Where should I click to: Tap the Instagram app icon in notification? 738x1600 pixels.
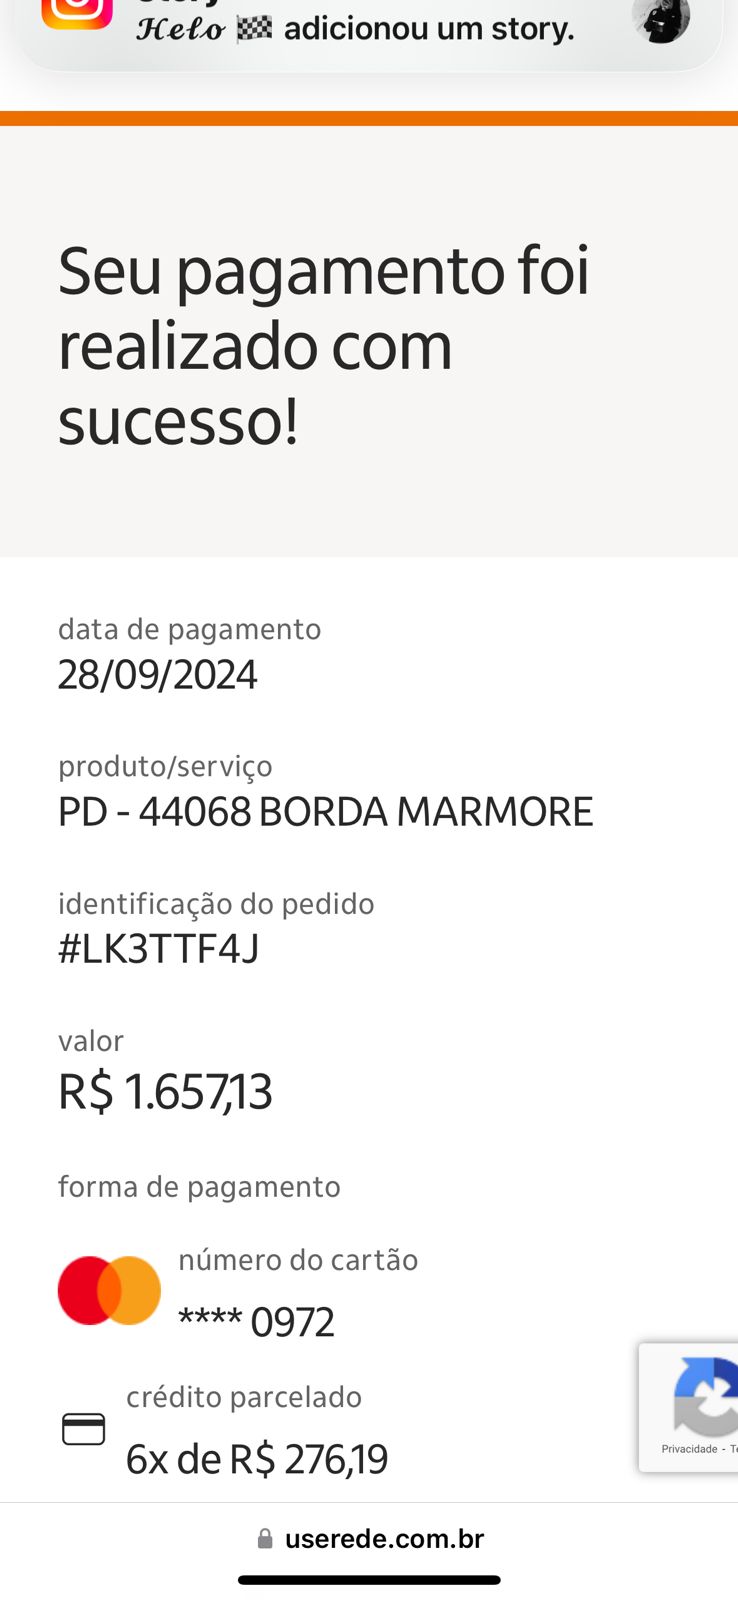tap(76, 12)
